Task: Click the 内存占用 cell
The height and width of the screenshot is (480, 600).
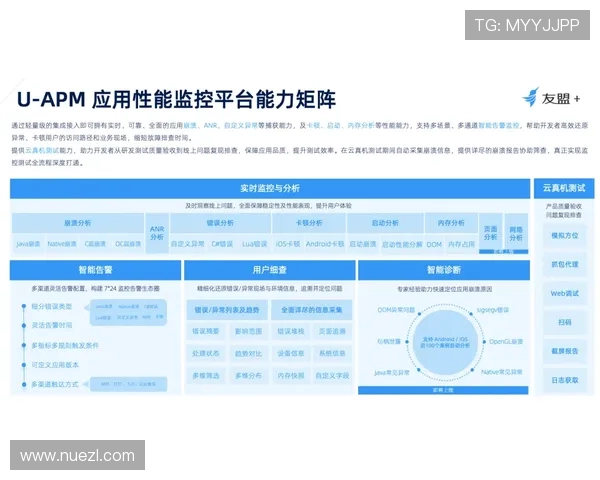Action: [461, 244]
